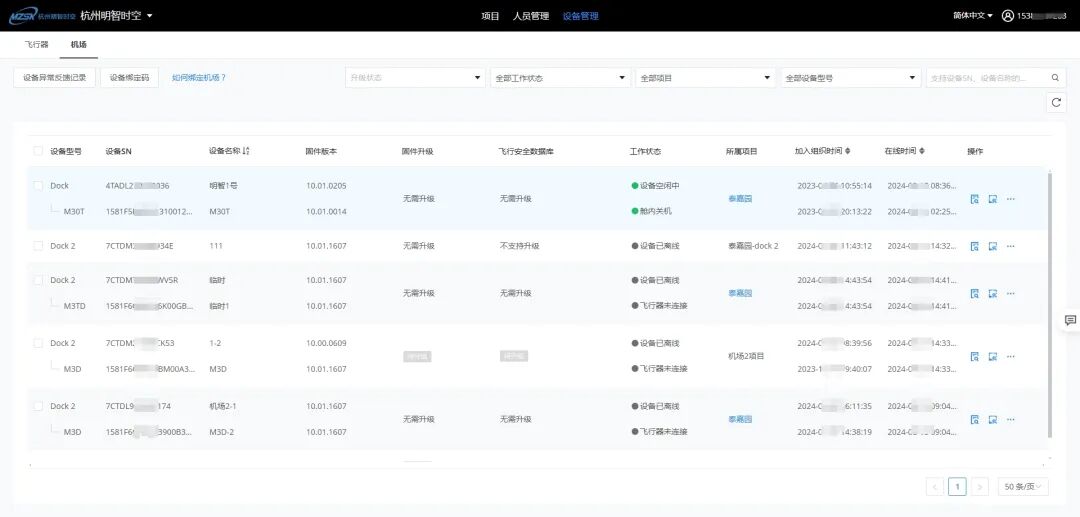Click the 10.01.0205 firmware version cell
The image size is (1080, 517).
[326, 186]
